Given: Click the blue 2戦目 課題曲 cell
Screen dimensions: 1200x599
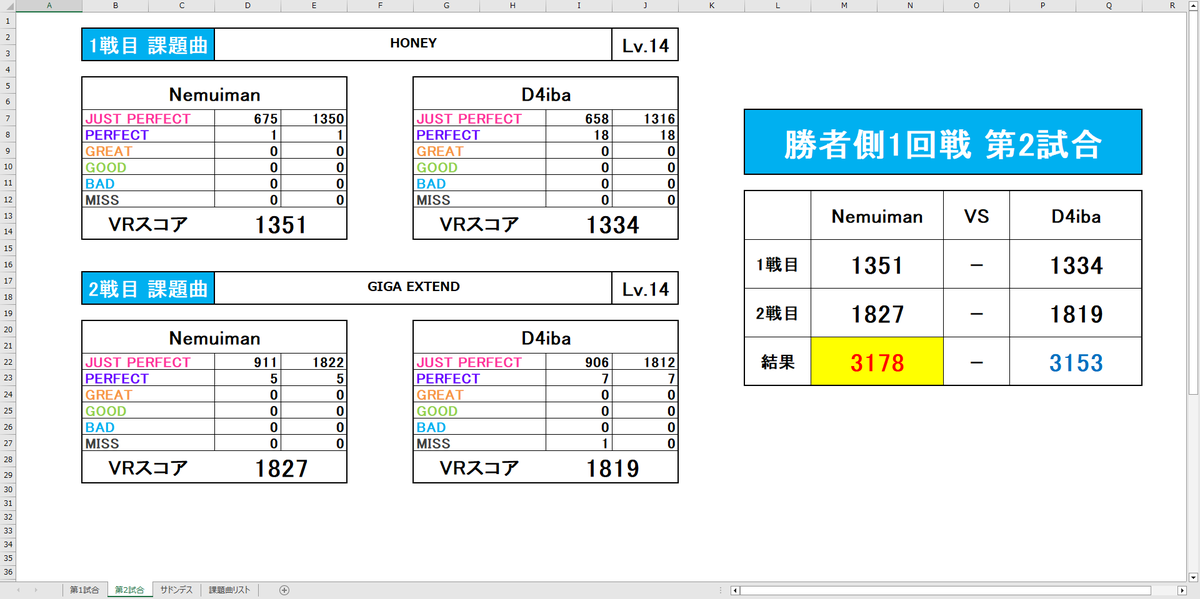Looking at the screenshot, I should (148, 288).
